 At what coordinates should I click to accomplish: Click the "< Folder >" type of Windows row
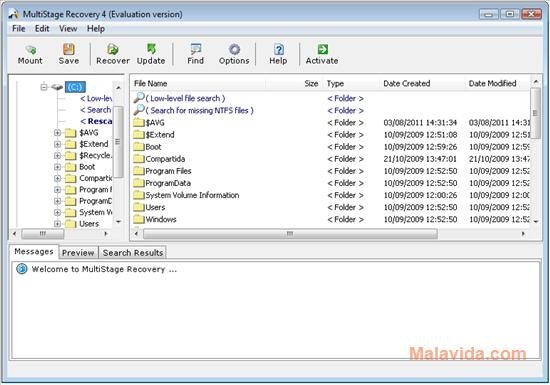346,219
